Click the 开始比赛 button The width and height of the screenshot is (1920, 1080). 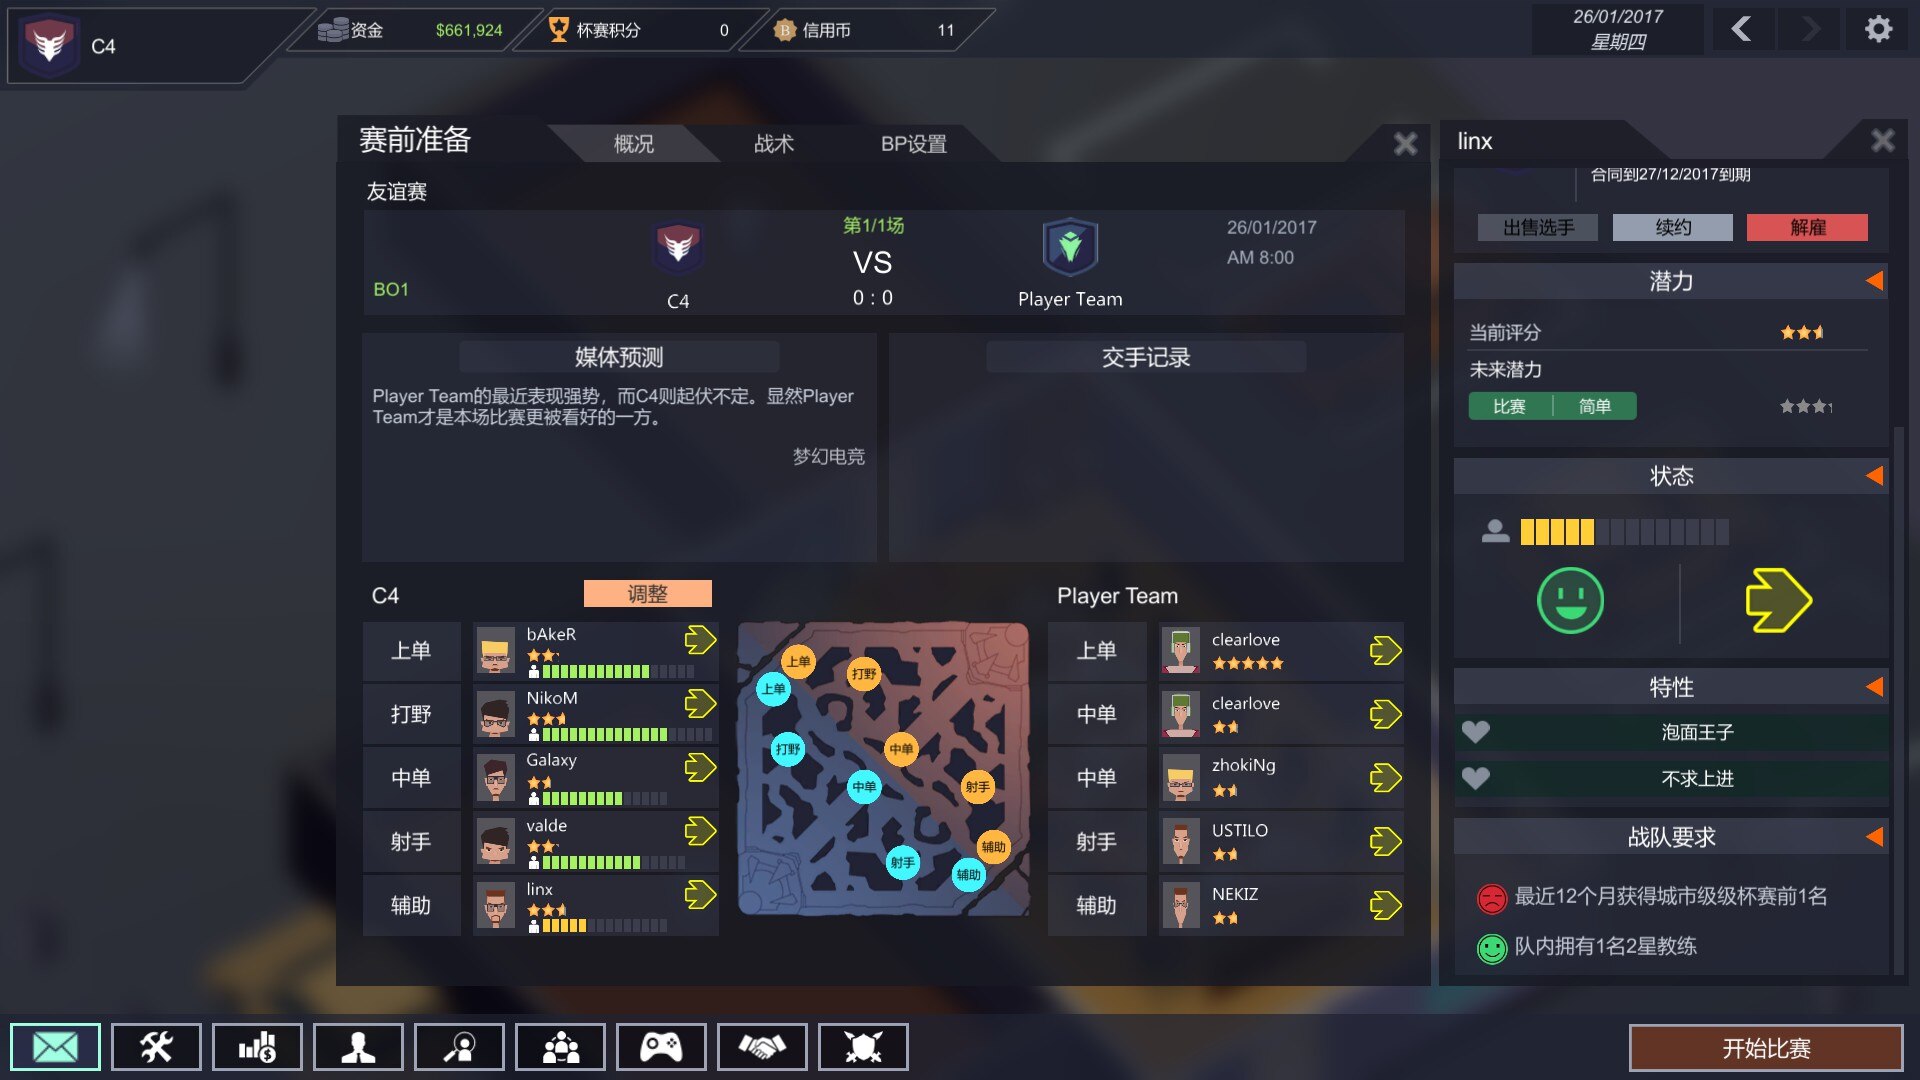click(x=1766, y=1048)
